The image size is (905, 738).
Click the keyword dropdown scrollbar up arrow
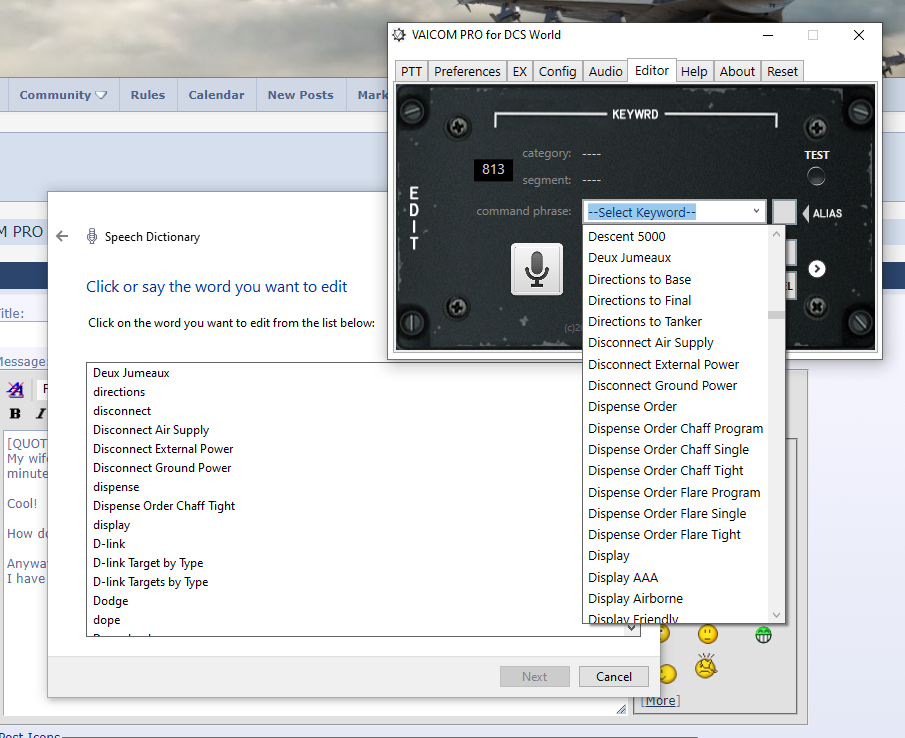pyautogui.click(x=776, y=234)
